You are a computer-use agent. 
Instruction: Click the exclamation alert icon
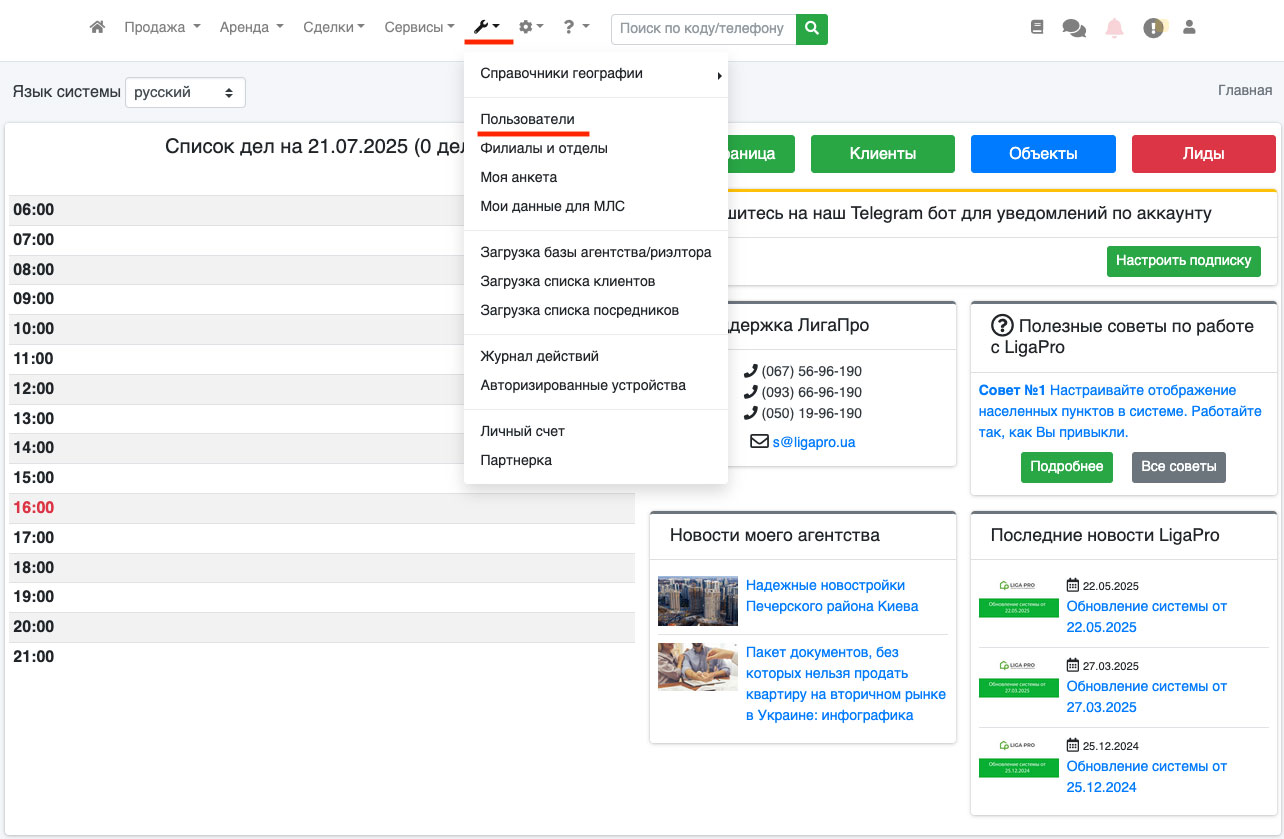pos(1154,28)
